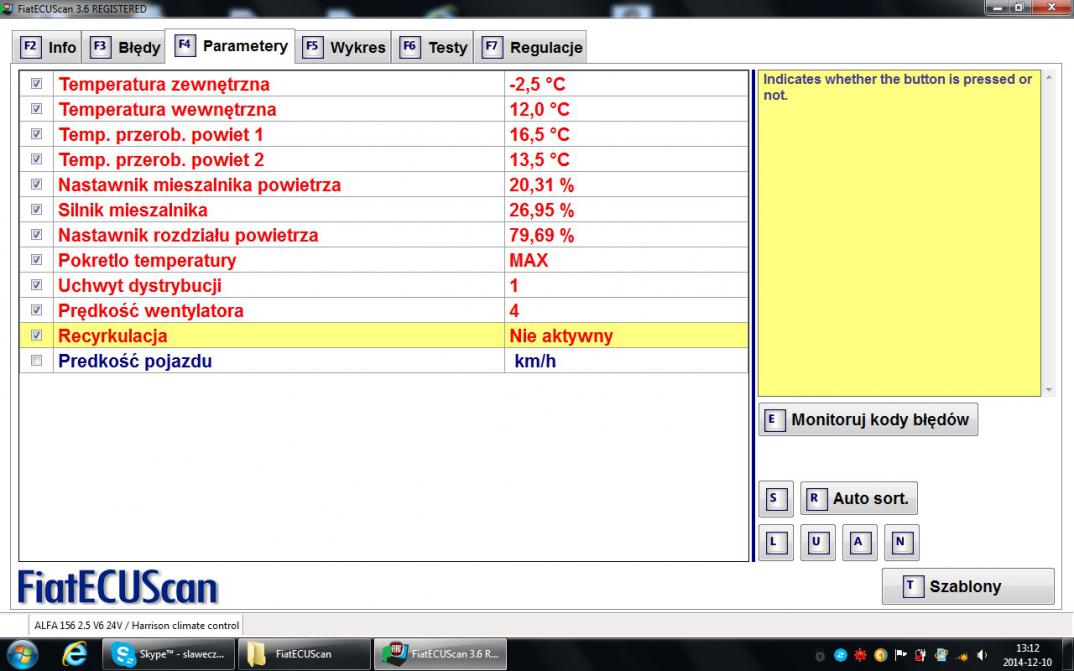This screenshot has width=1074, height=671.
Task: Click the S shortcut button
Action: click(x=775, y=498)
